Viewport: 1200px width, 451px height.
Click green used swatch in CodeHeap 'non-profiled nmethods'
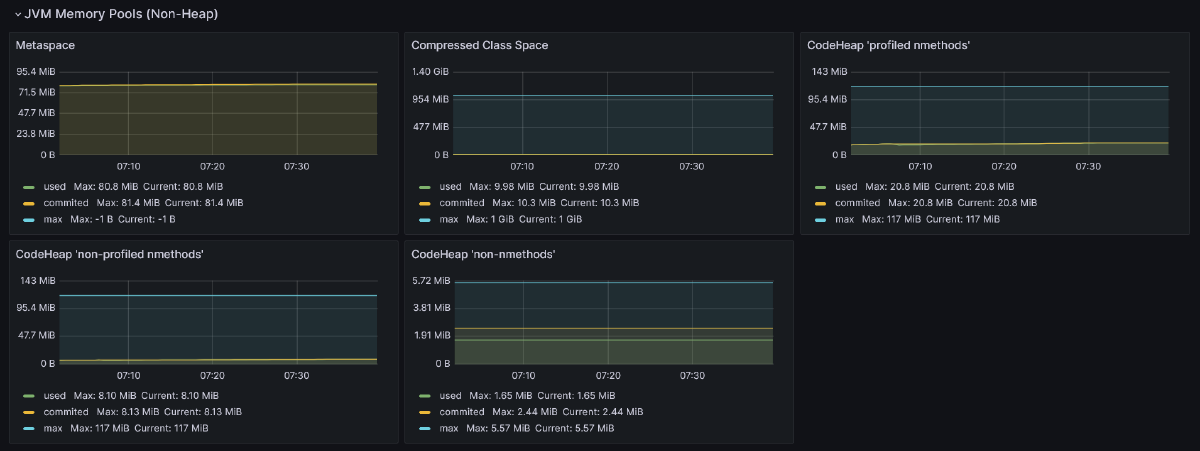[28, 396]
